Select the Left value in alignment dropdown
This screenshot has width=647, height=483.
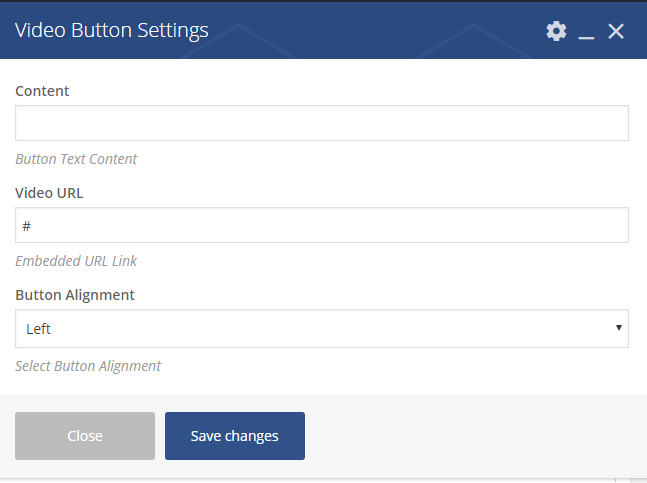(x=39, y=328)
